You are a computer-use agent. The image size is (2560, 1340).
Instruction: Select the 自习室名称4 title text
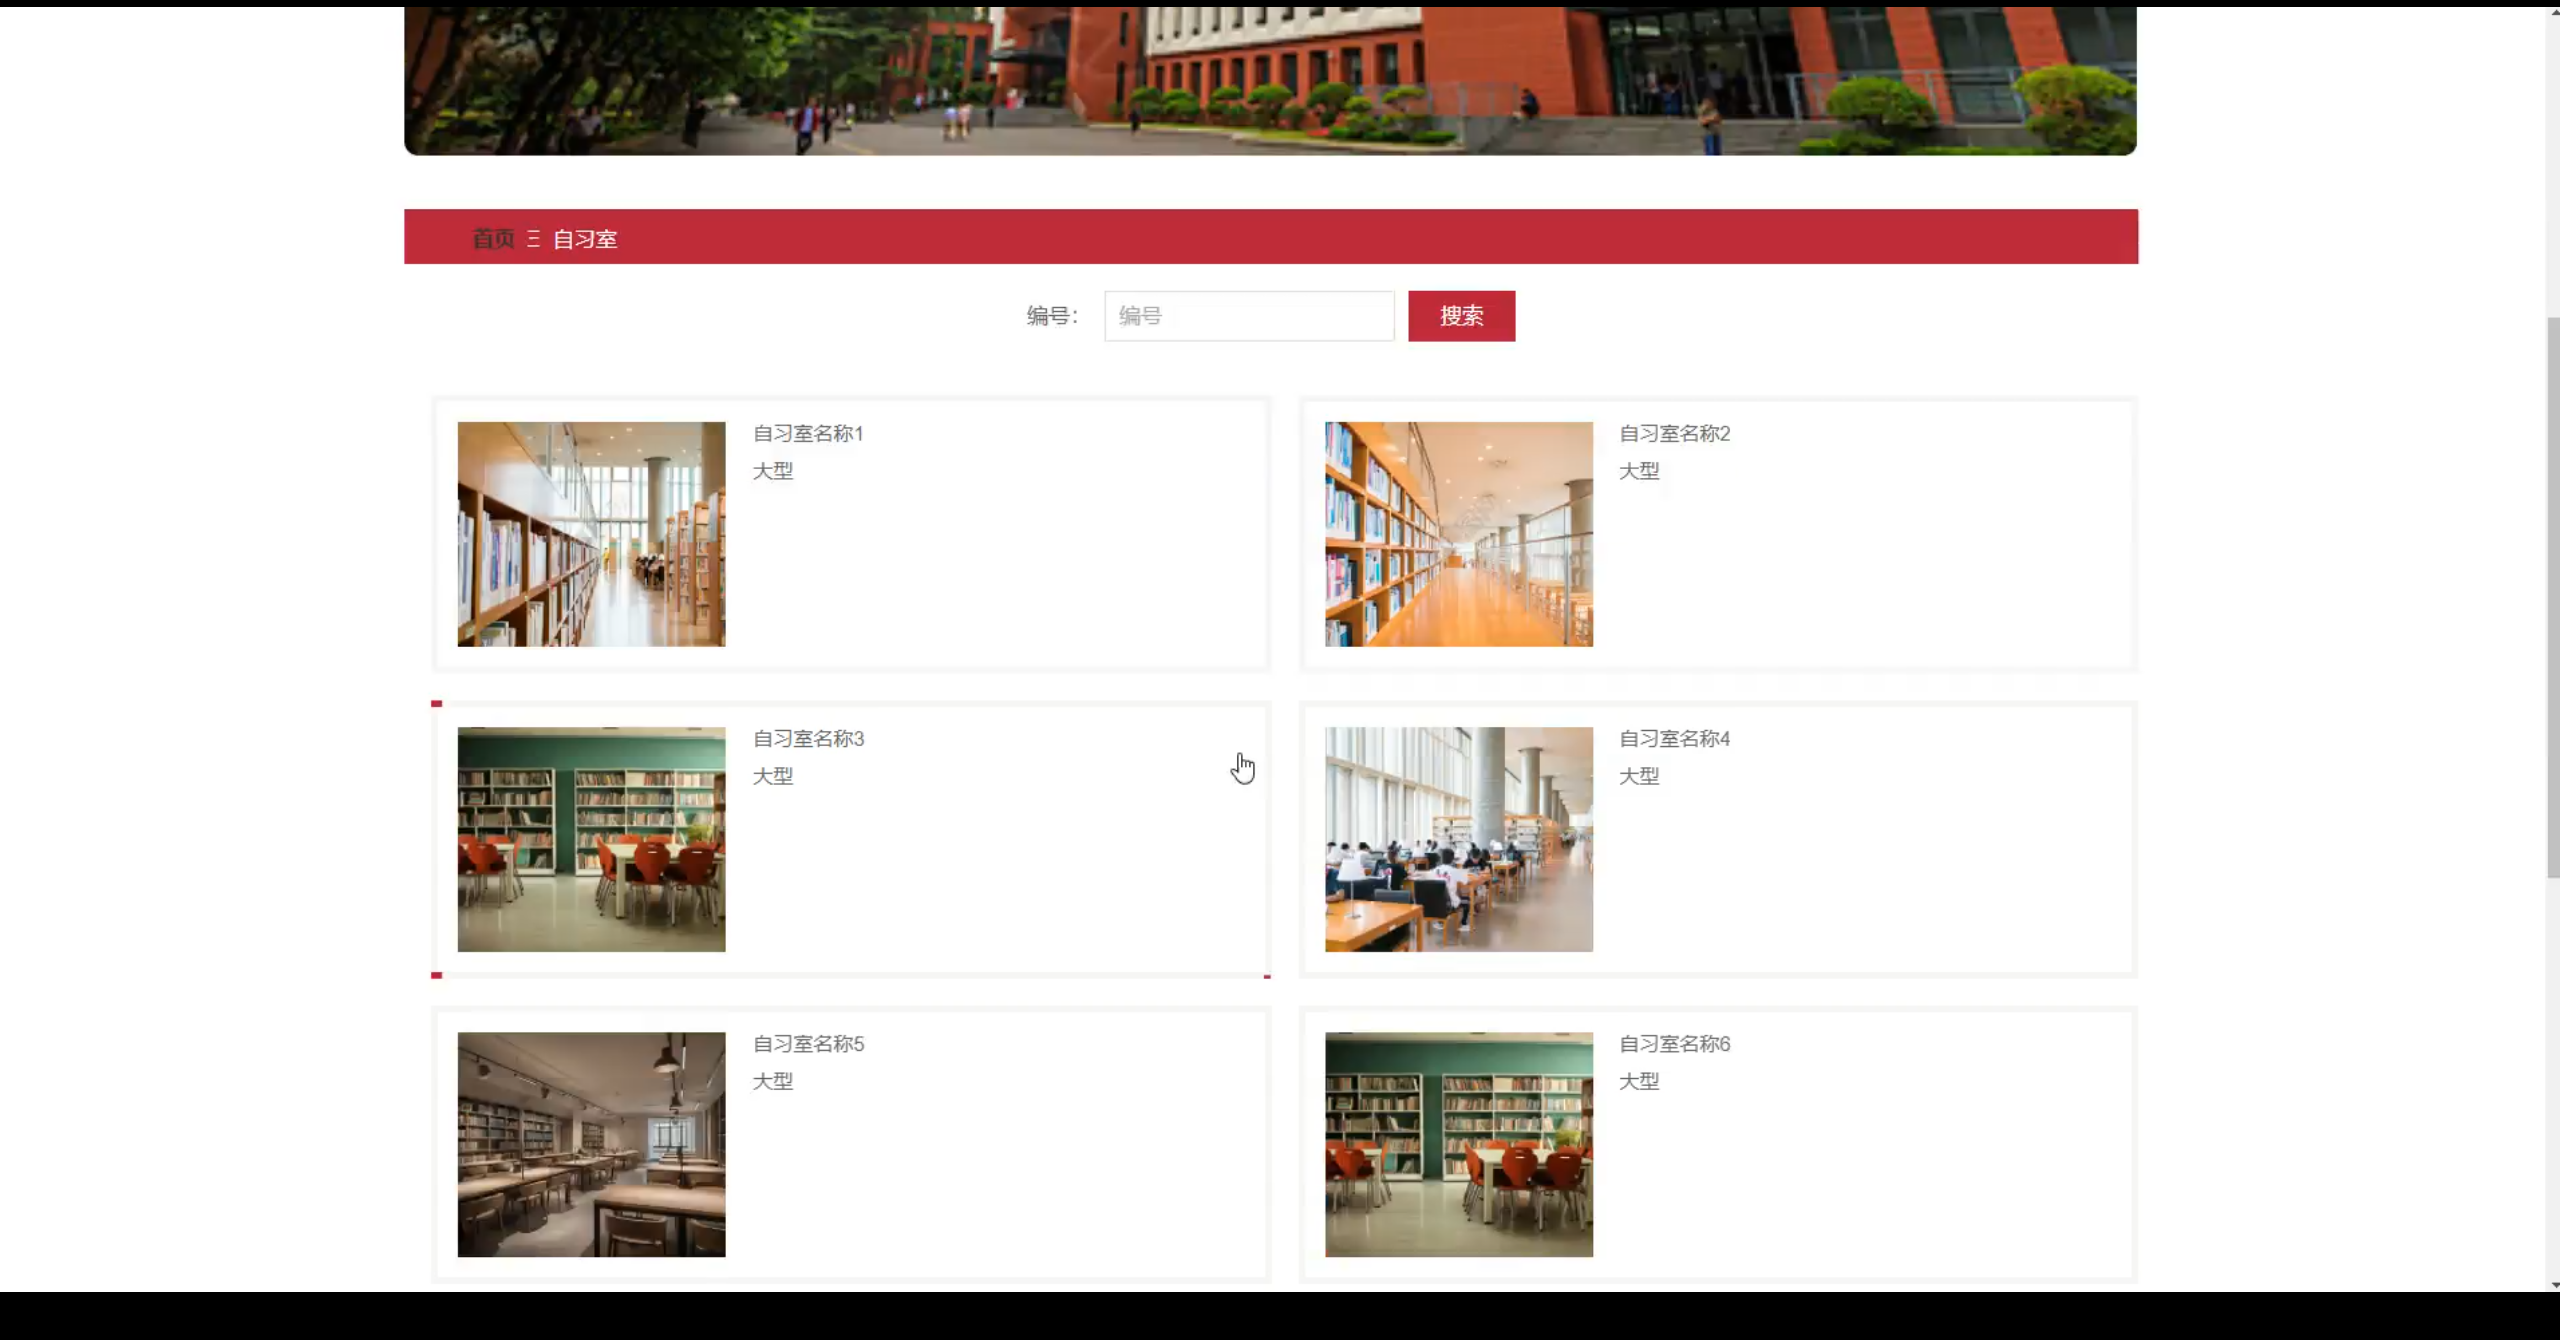tap(1674, 738)
